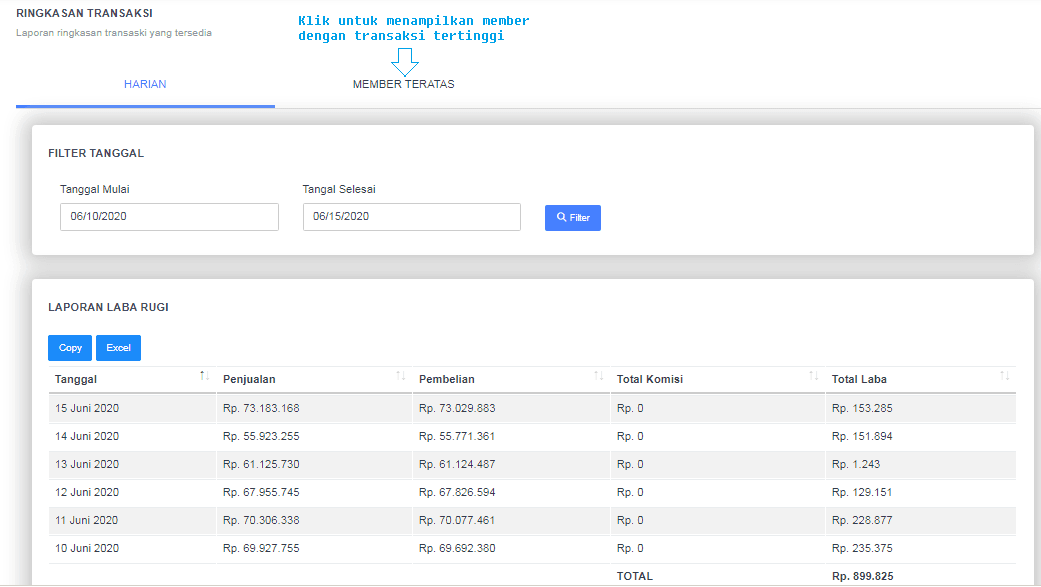The width and height of the screenshot is (1041, 587).
Task: Toggle sort arrows on Pembelian column
Action: pos(598,376)
